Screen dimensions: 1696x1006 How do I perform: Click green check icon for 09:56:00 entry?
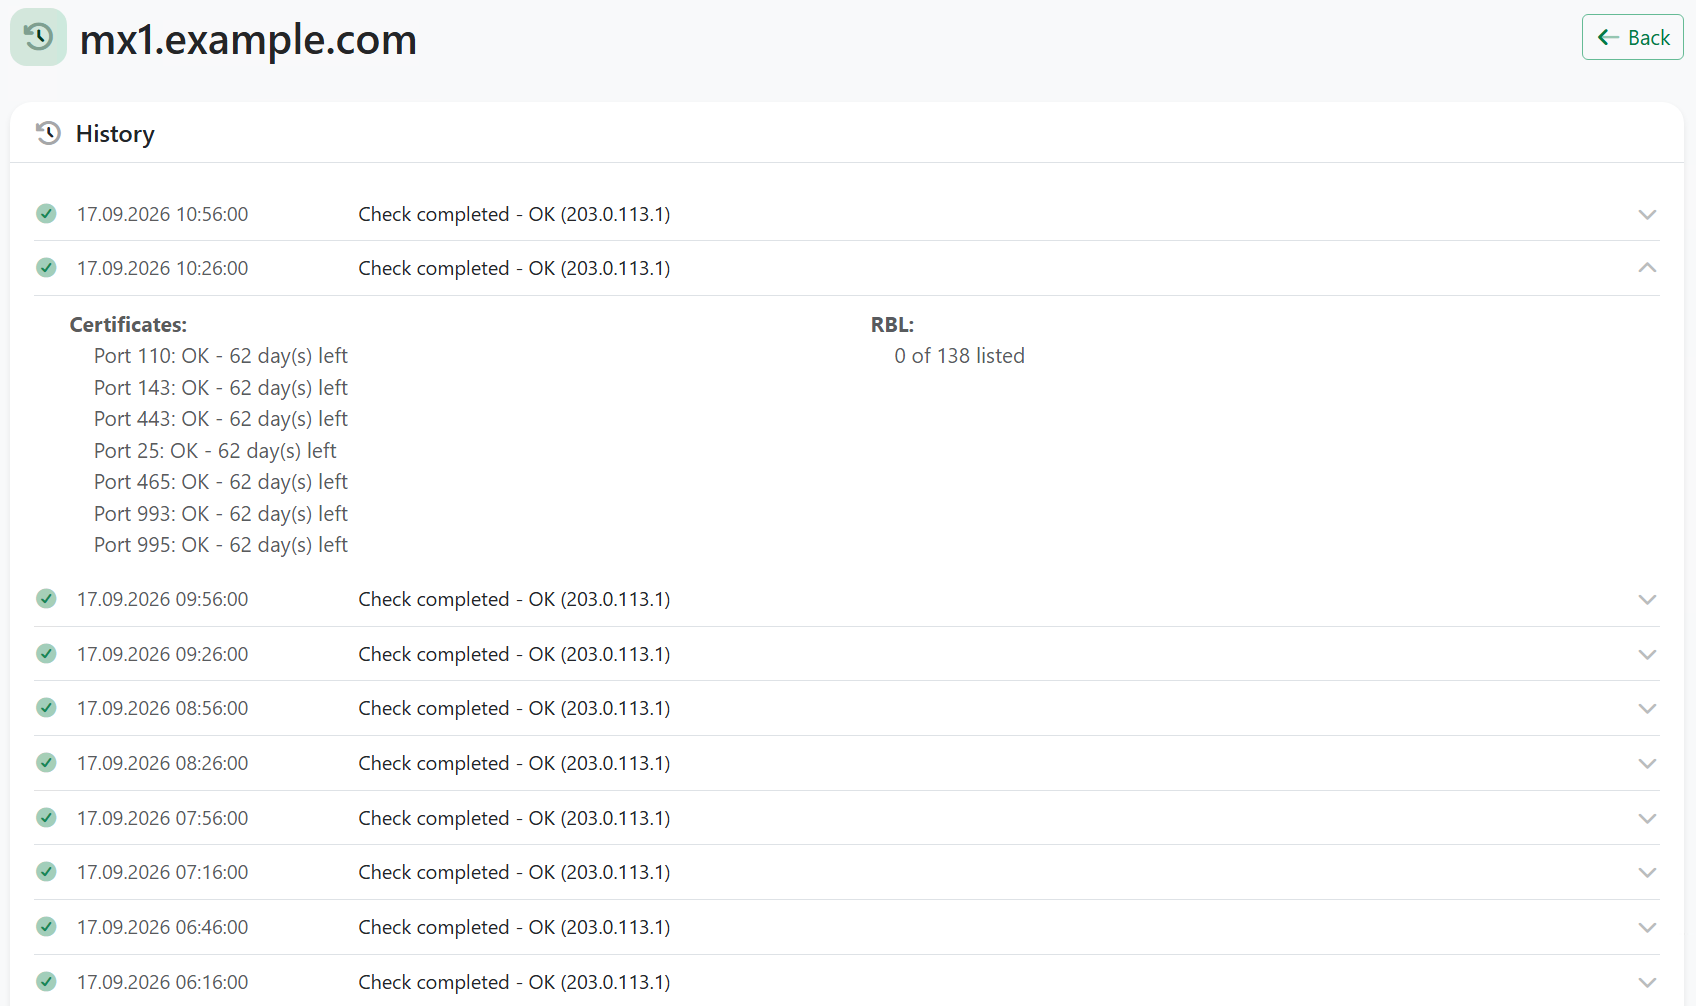tap(46, 598)
